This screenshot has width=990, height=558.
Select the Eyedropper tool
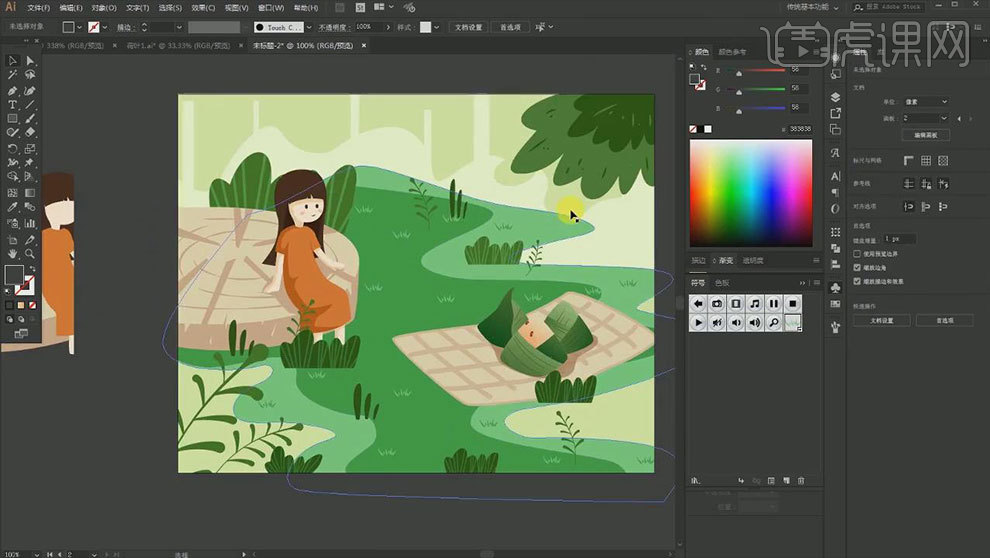12,207
